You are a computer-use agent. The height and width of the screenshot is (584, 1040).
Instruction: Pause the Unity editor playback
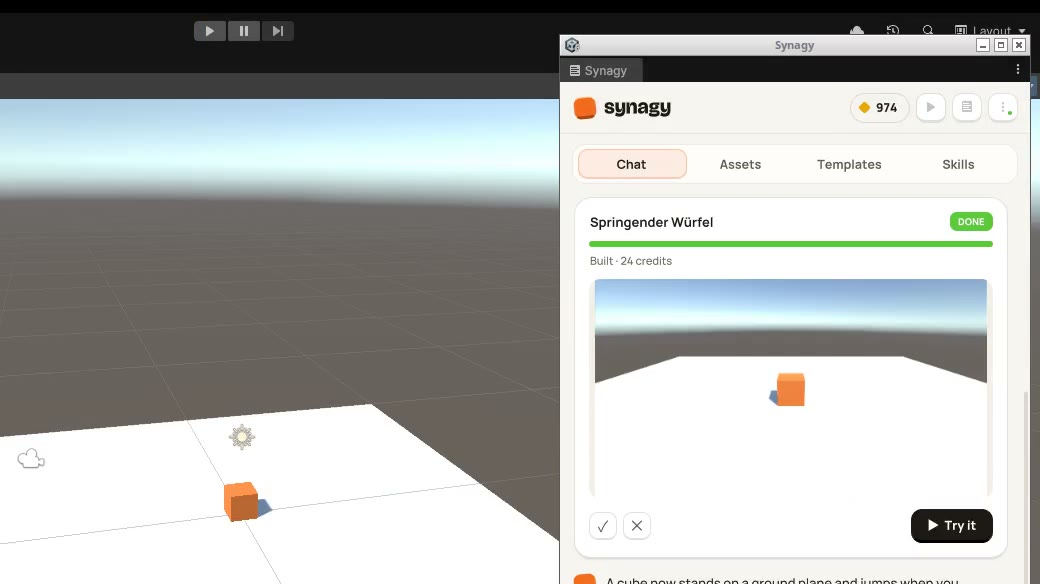click(244, 31)
